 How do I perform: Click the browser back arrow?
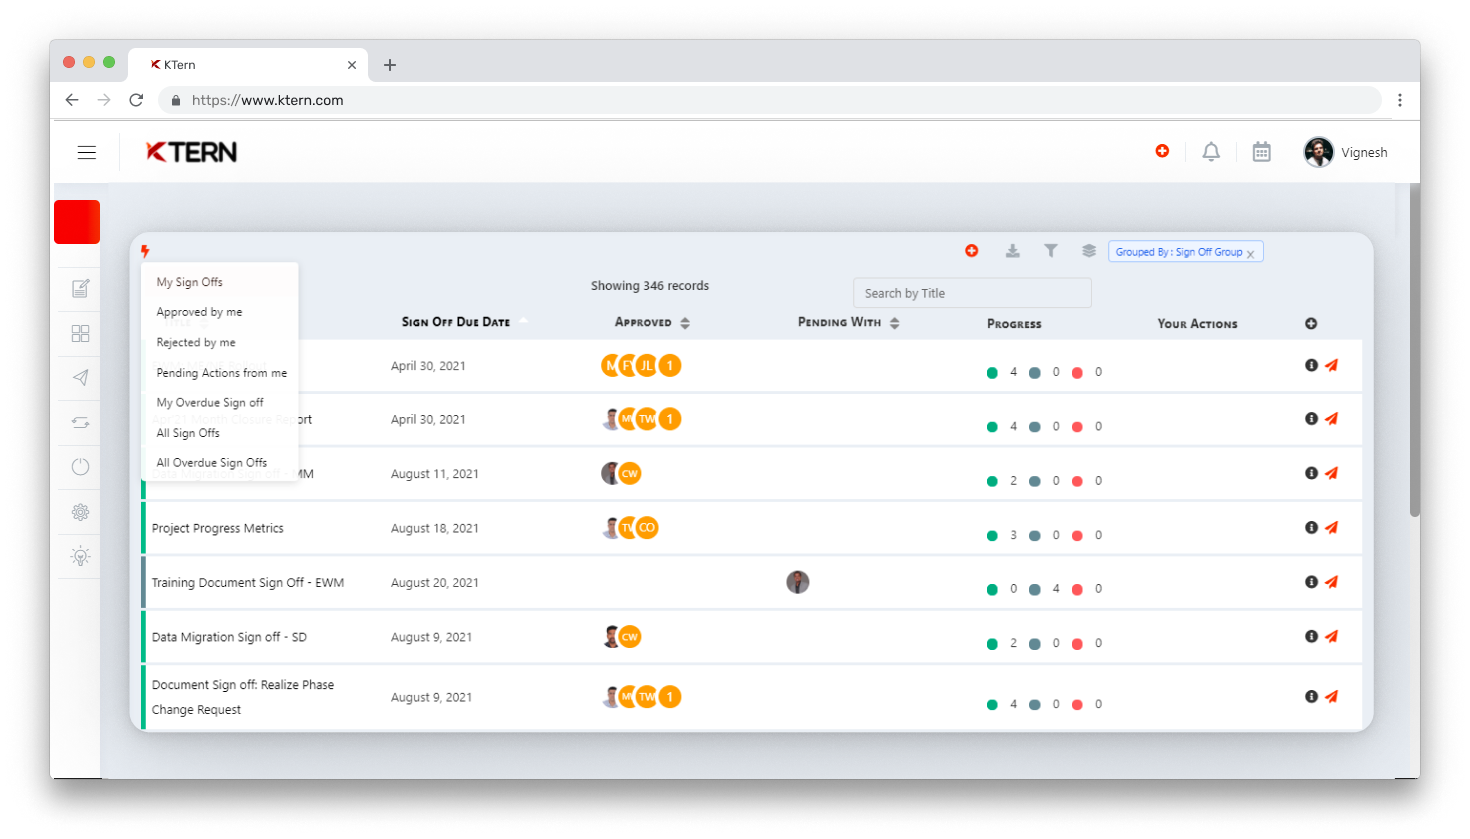point(72,100)
